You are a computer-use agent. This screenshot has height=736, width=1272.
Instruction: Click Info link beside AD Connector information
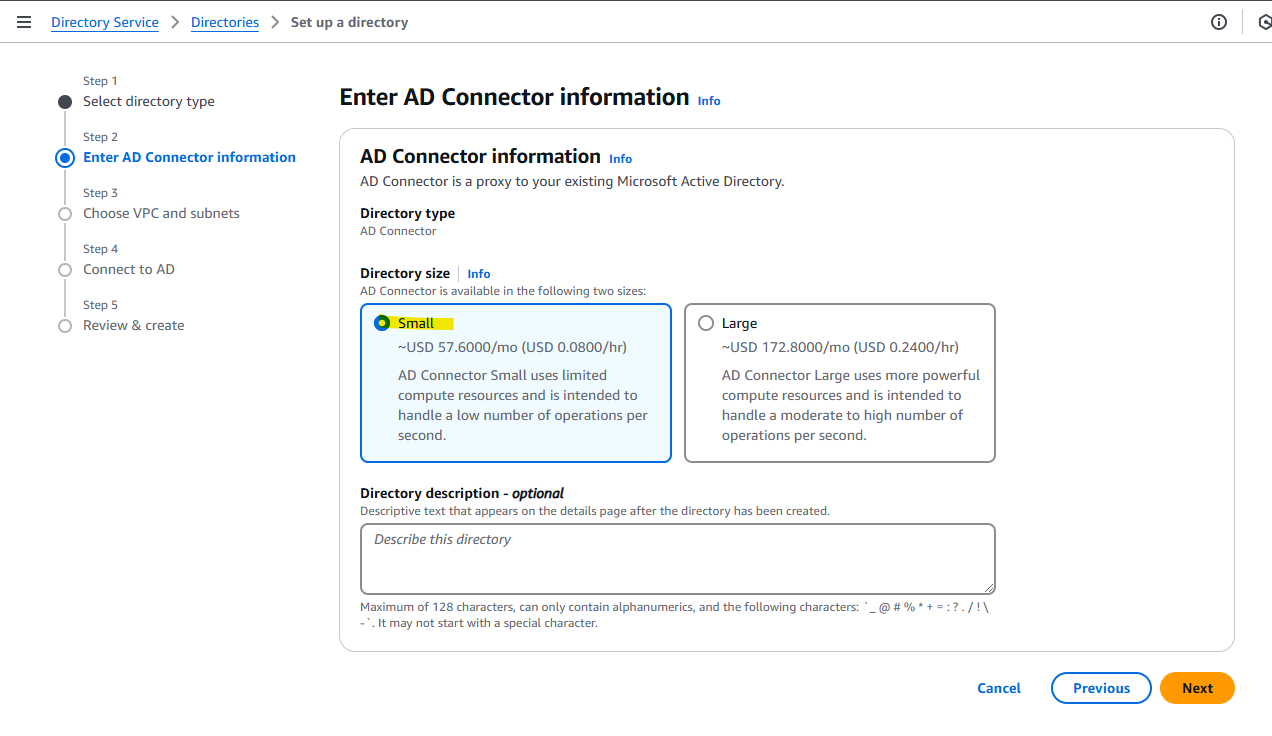click(620, 159)
